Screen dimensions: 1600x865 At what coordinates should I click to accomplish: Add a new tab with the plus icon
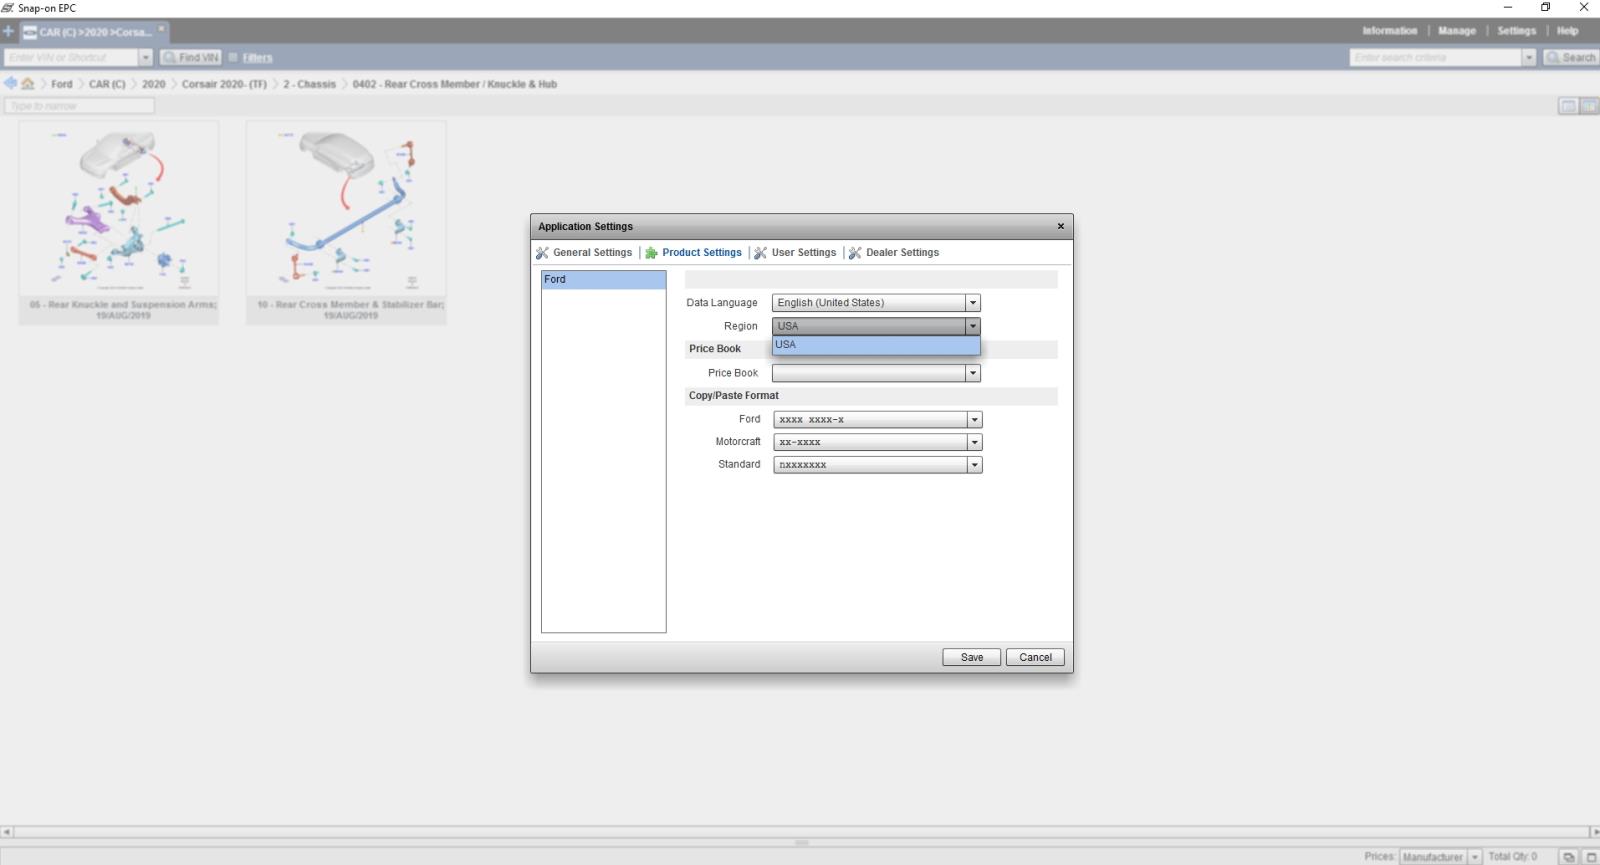tap(8, 31)
